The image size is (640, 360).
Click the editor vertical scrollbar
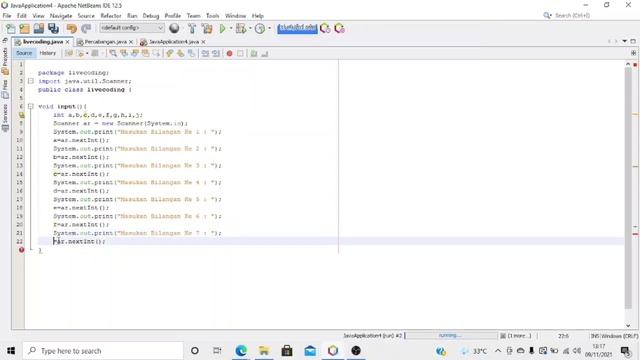(628, 188)
